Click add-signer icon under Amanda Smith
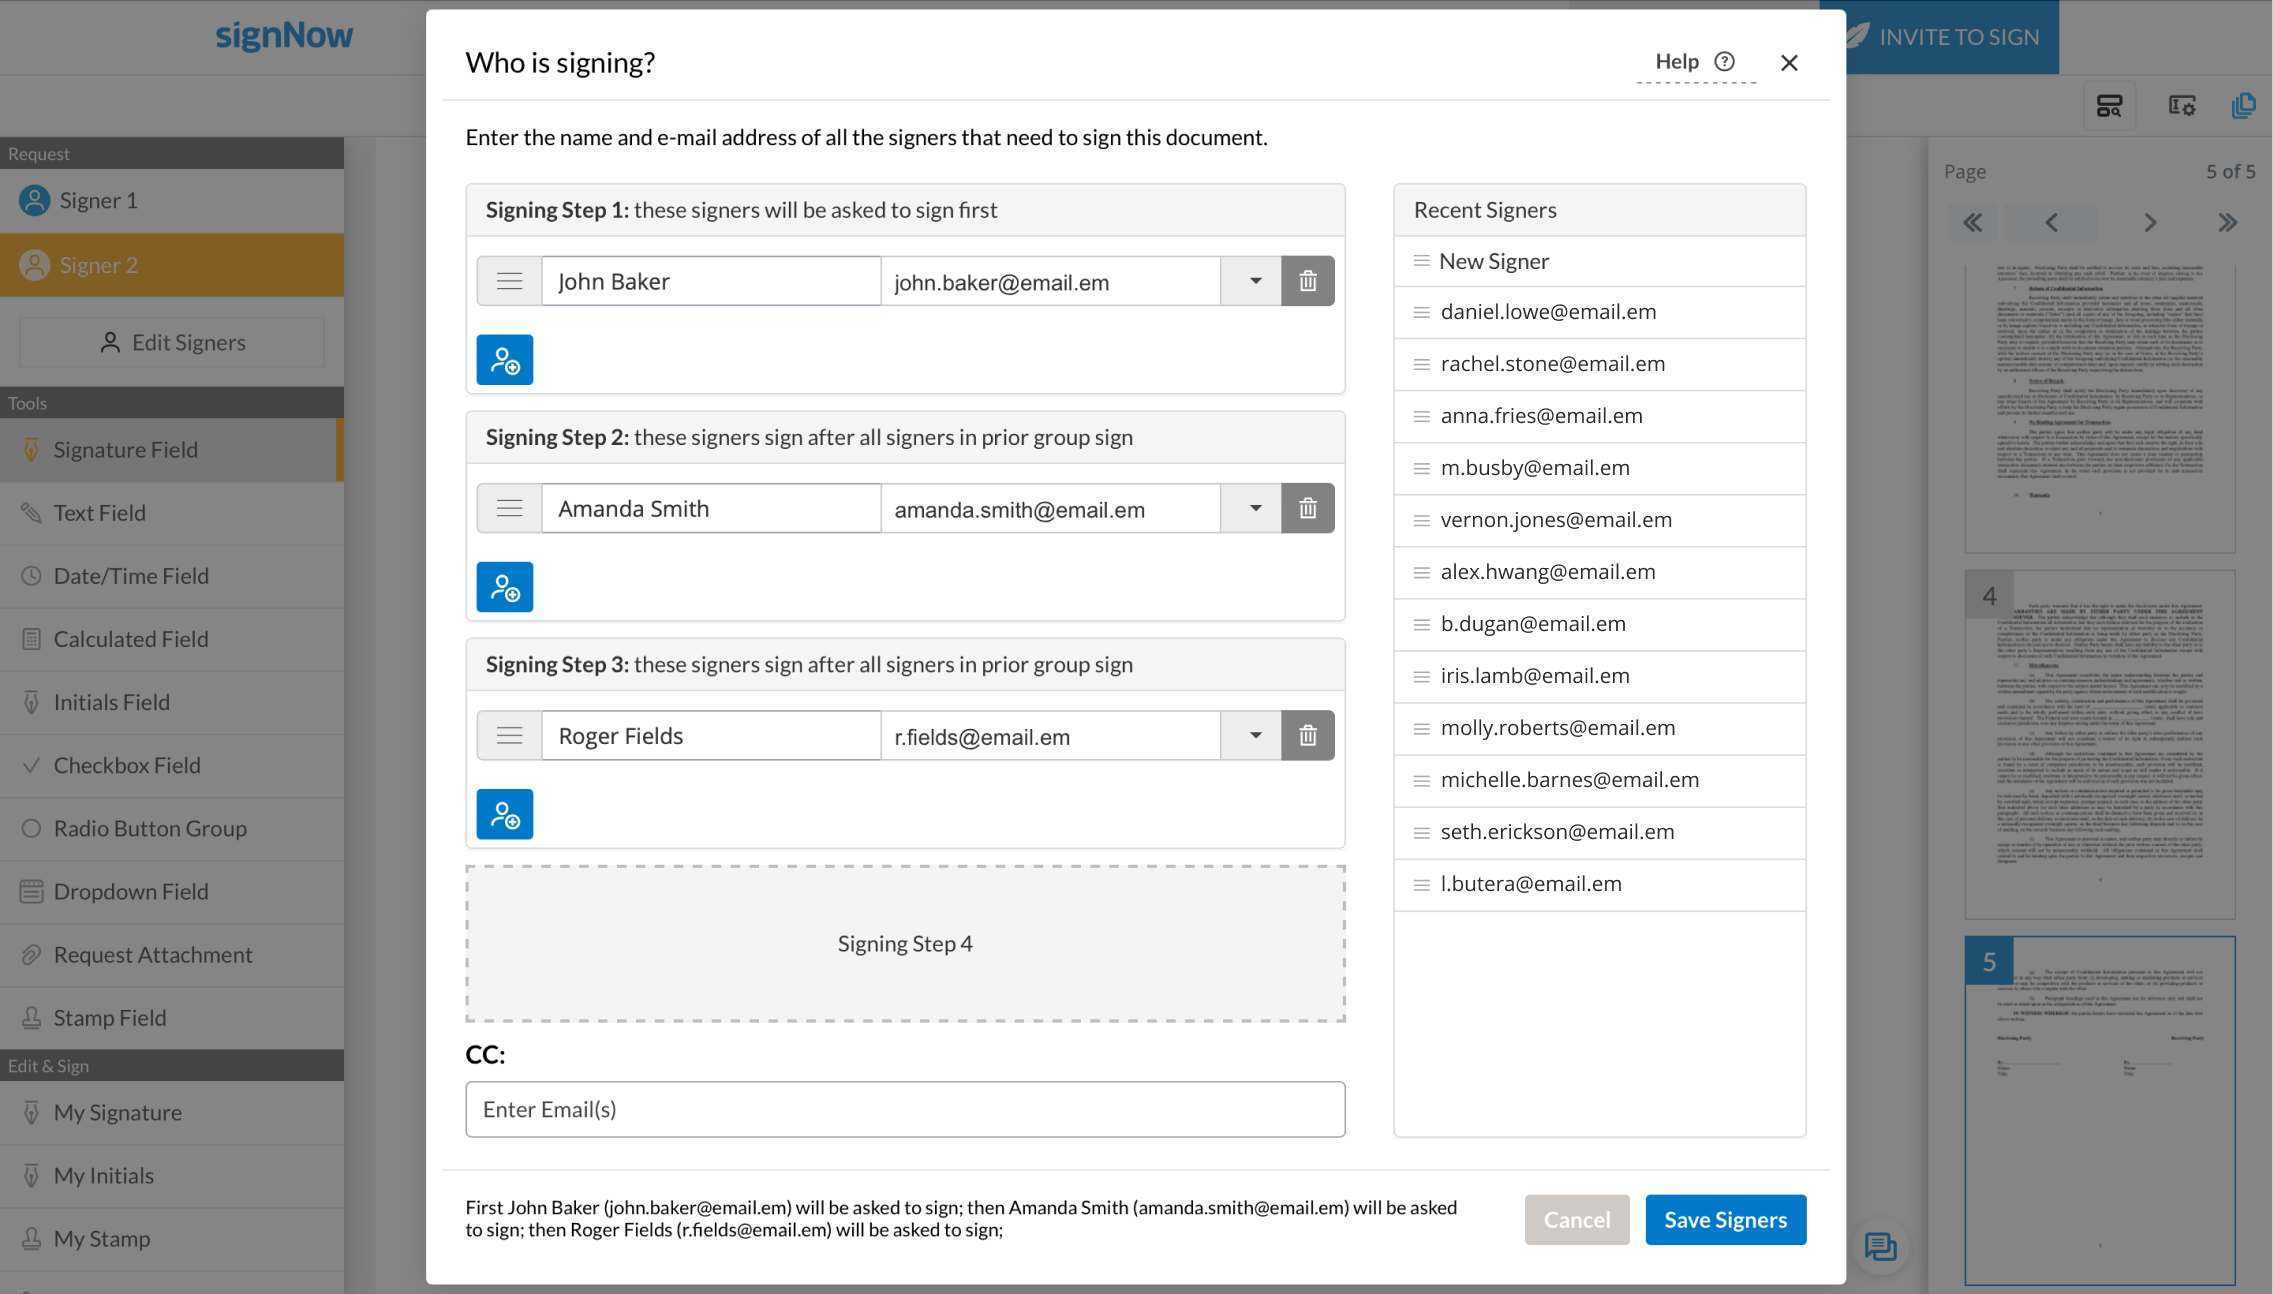Screen dimensions: 2273x1294 tap(505, 587)
